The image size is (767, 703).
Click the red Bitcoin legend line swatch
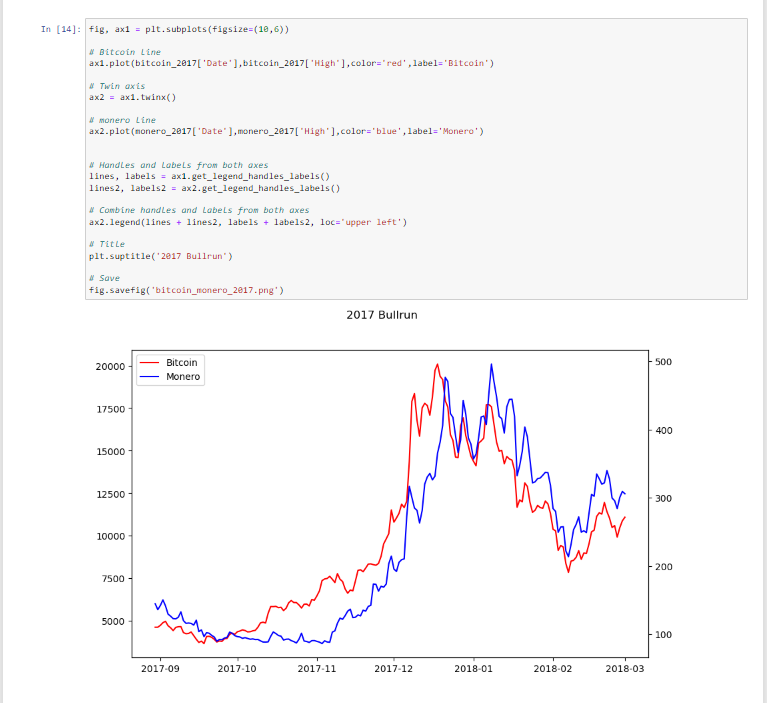click(x=149, y=363)
